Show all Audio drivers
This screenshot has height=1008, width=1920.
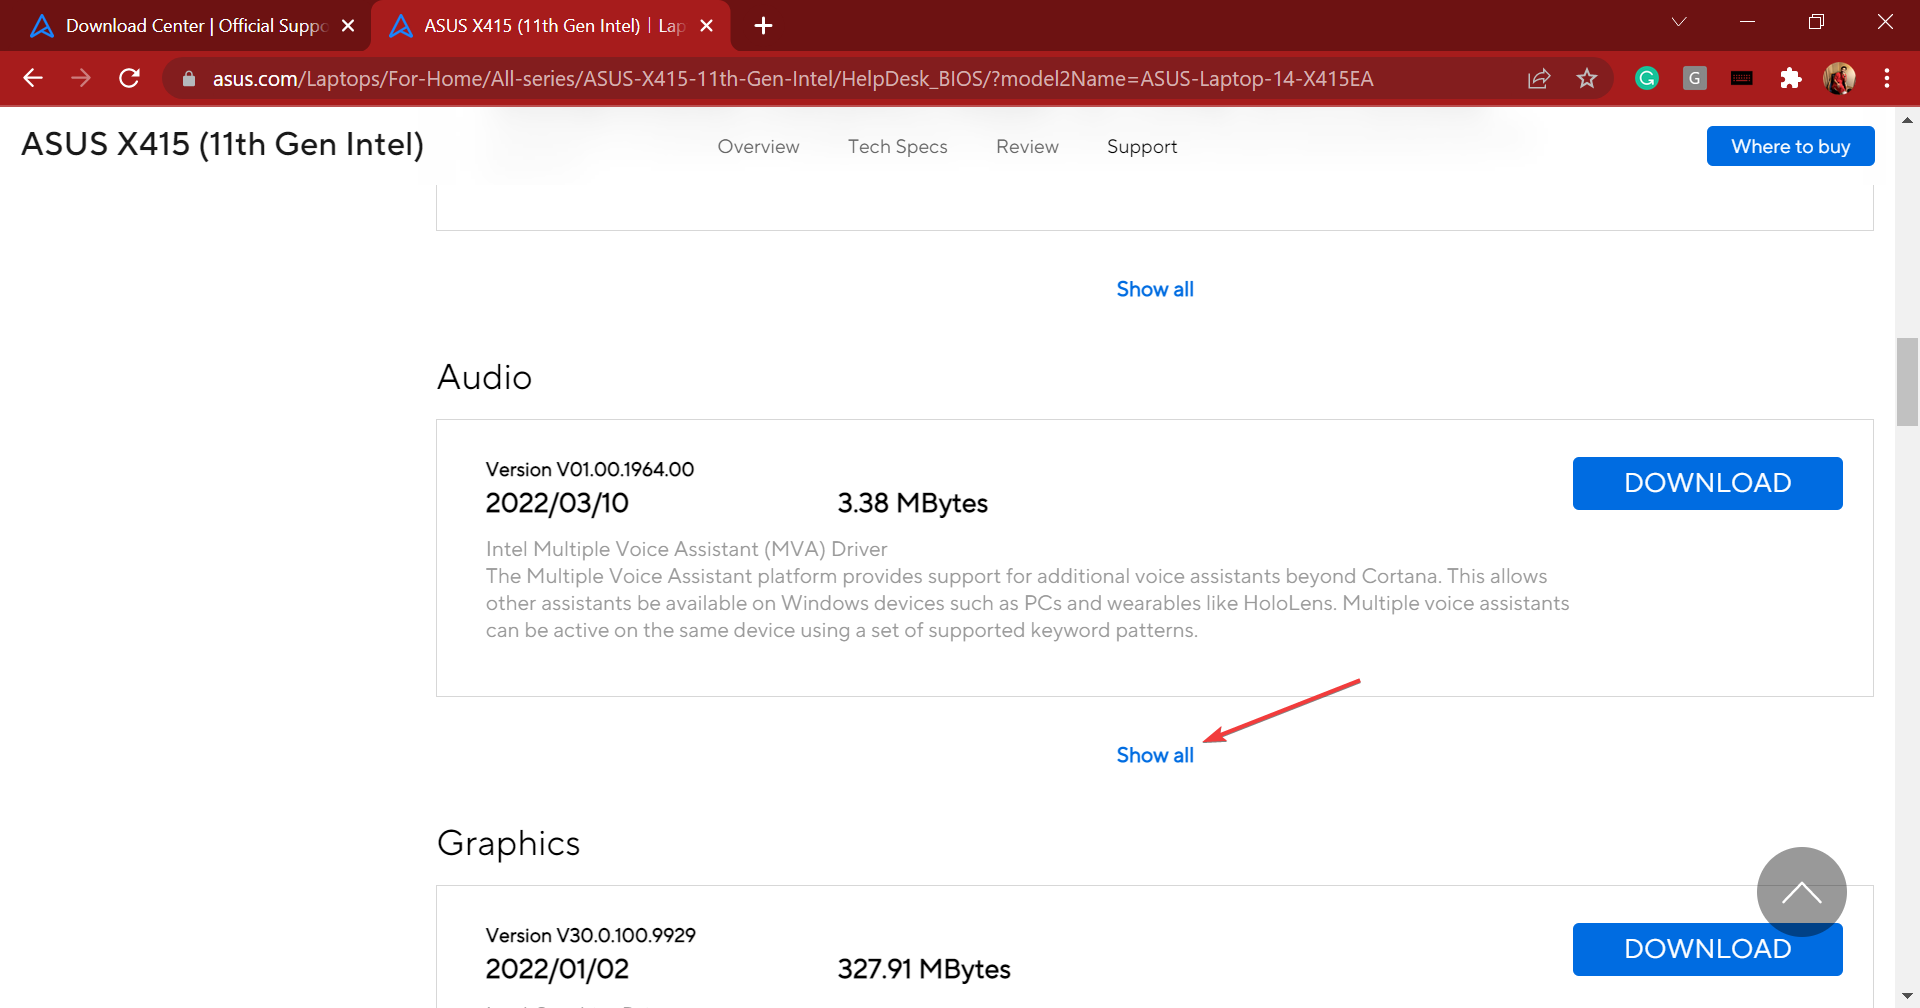(1155, 755)
